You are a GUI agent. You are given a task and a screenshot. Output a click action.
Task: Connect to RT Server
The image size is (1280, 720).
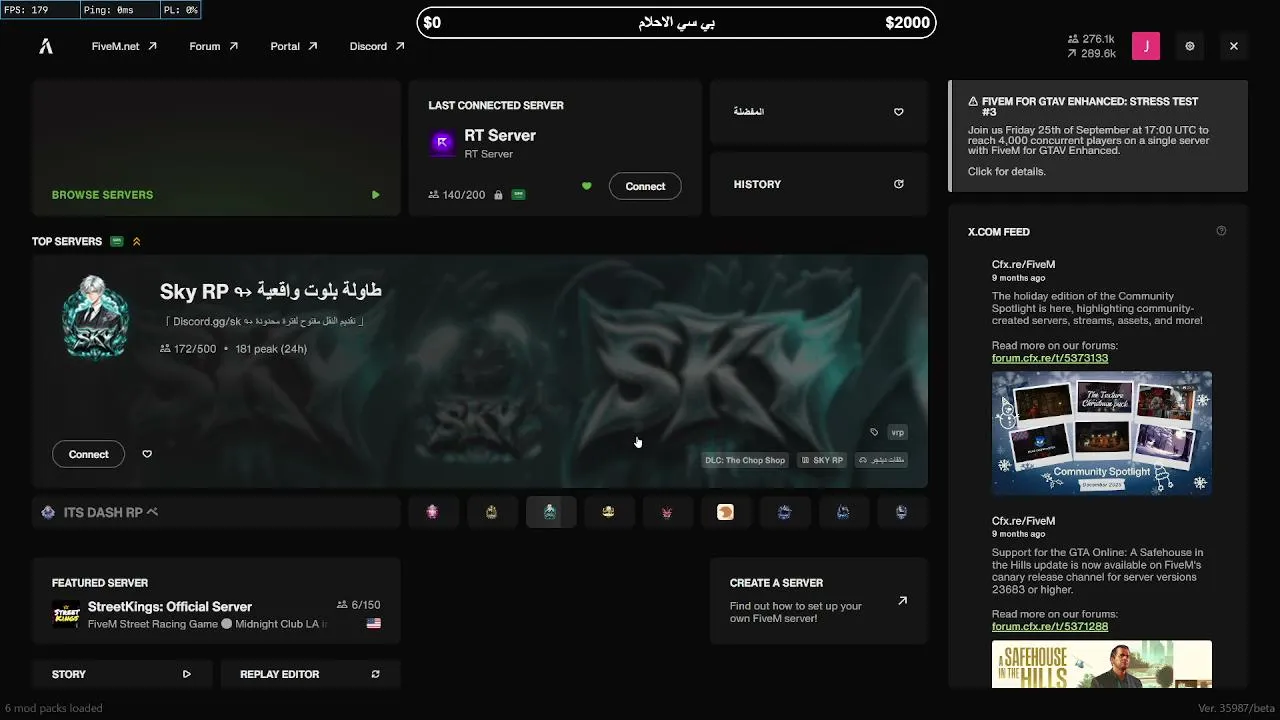(645, 186)
